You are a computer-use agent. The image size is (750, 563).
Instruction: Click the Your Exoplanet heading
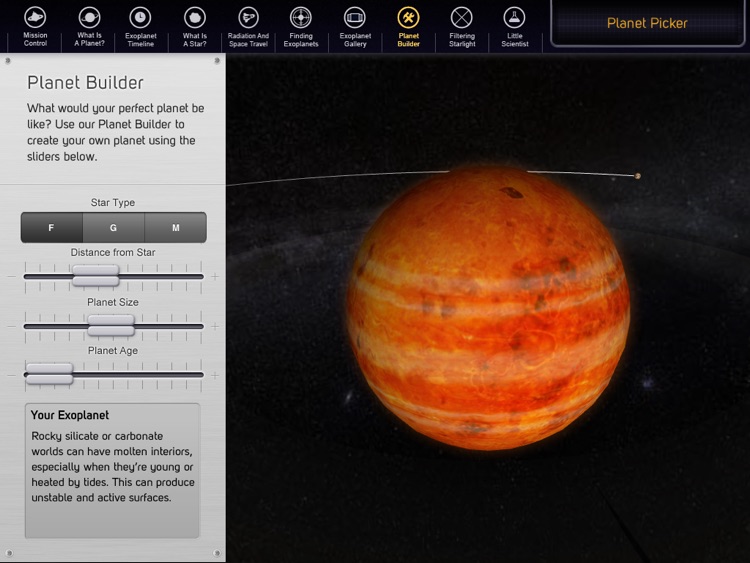click(x=70, y=415)
